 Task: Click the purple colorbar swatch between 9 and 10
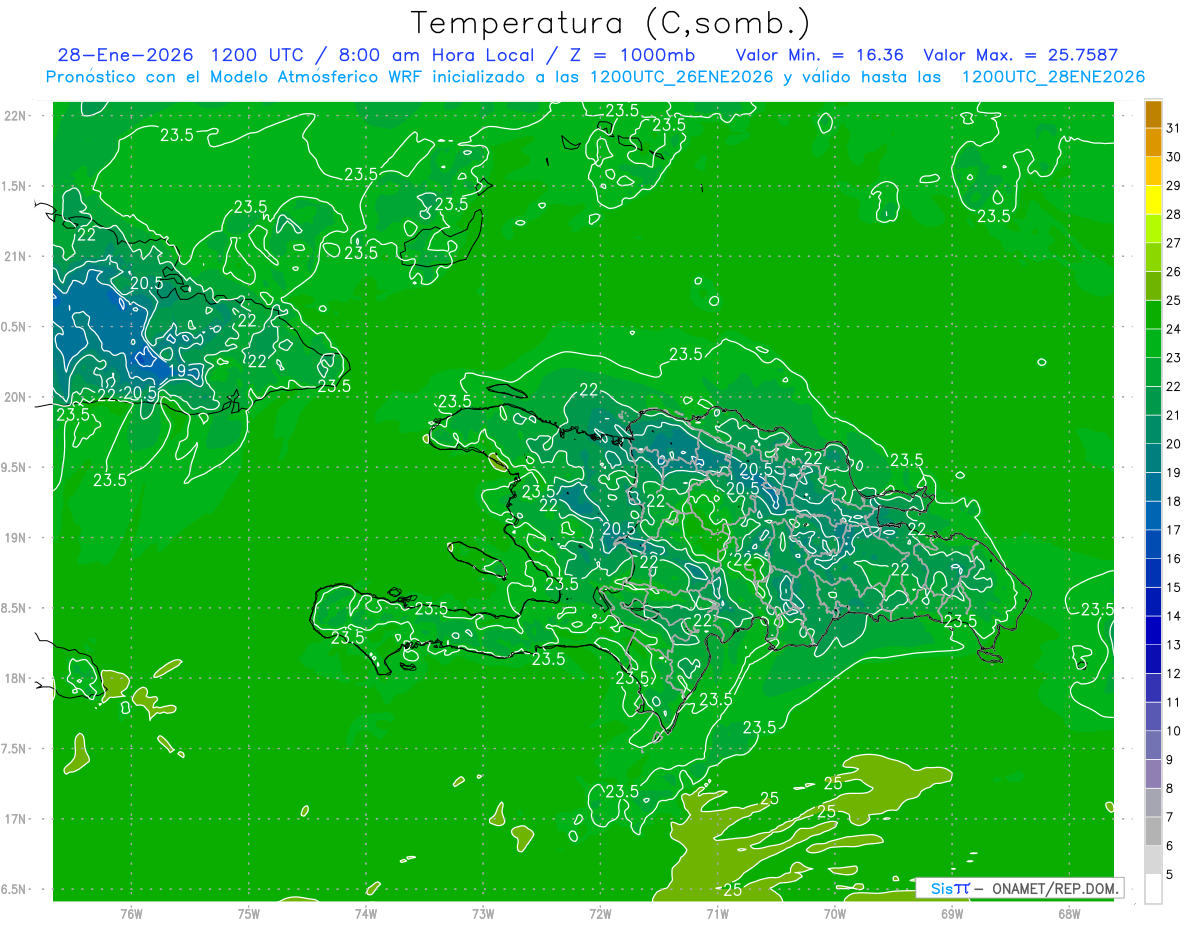pos(1153,745)
